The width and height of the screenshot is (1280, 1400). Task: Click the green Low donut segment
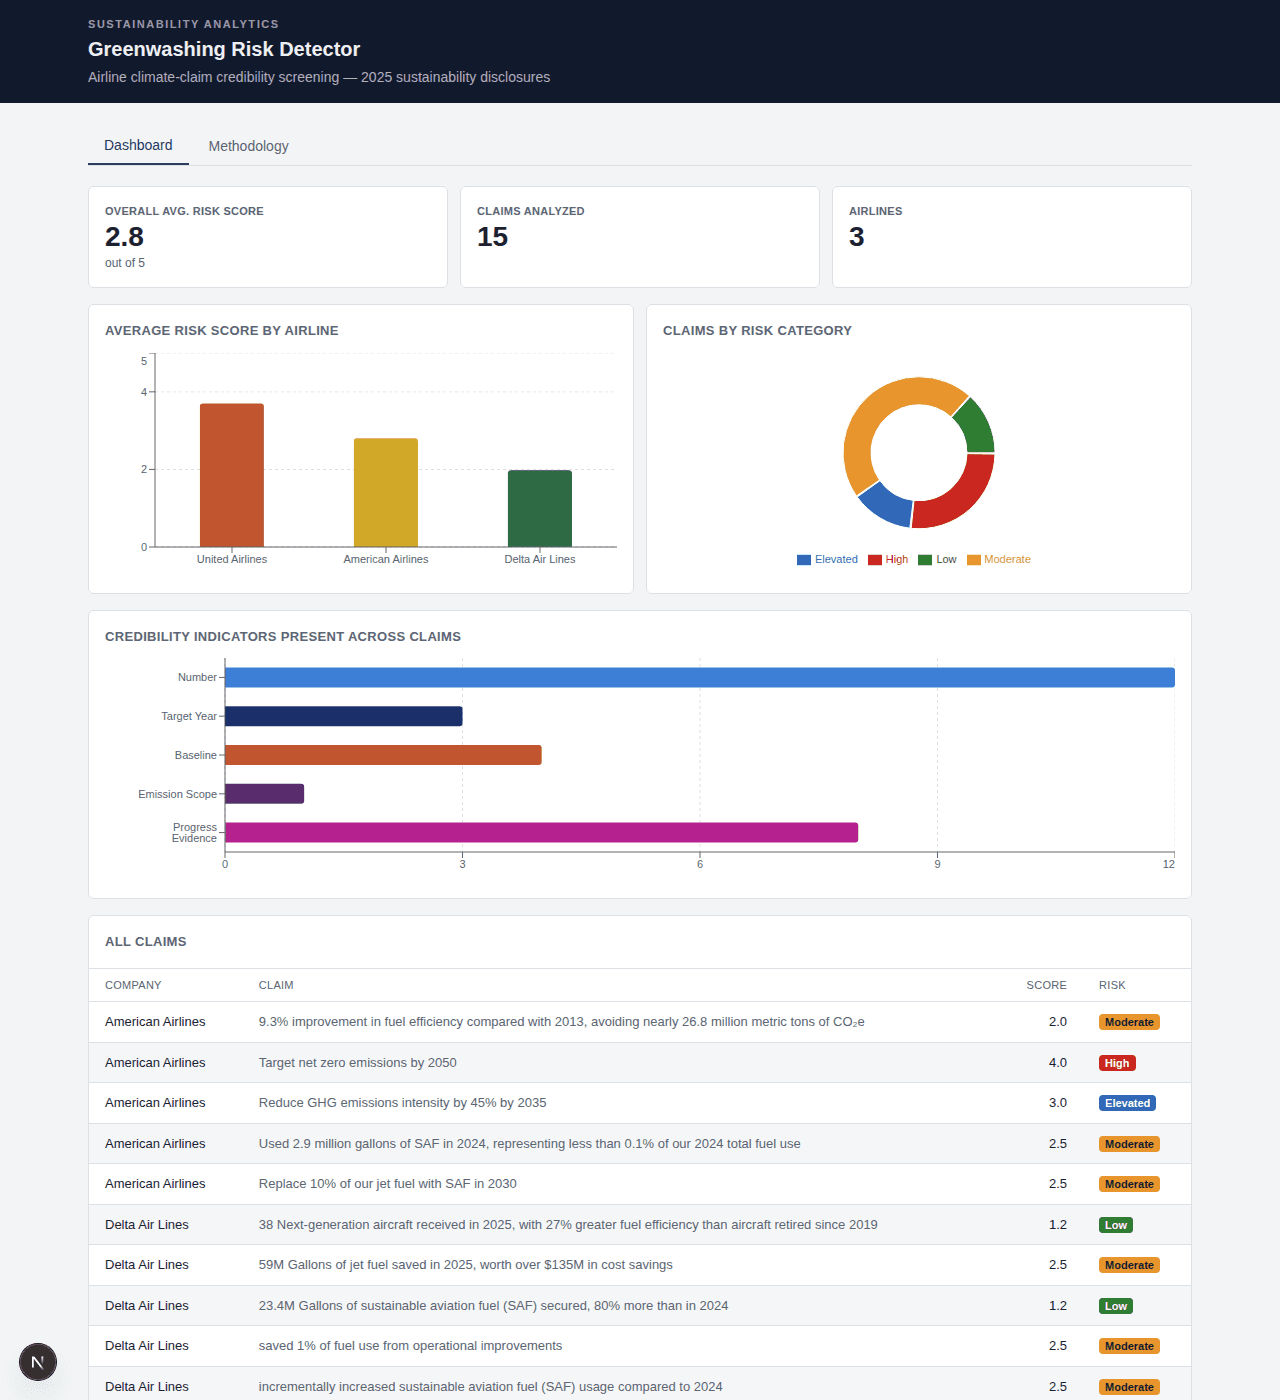click(x=975, y=427)
